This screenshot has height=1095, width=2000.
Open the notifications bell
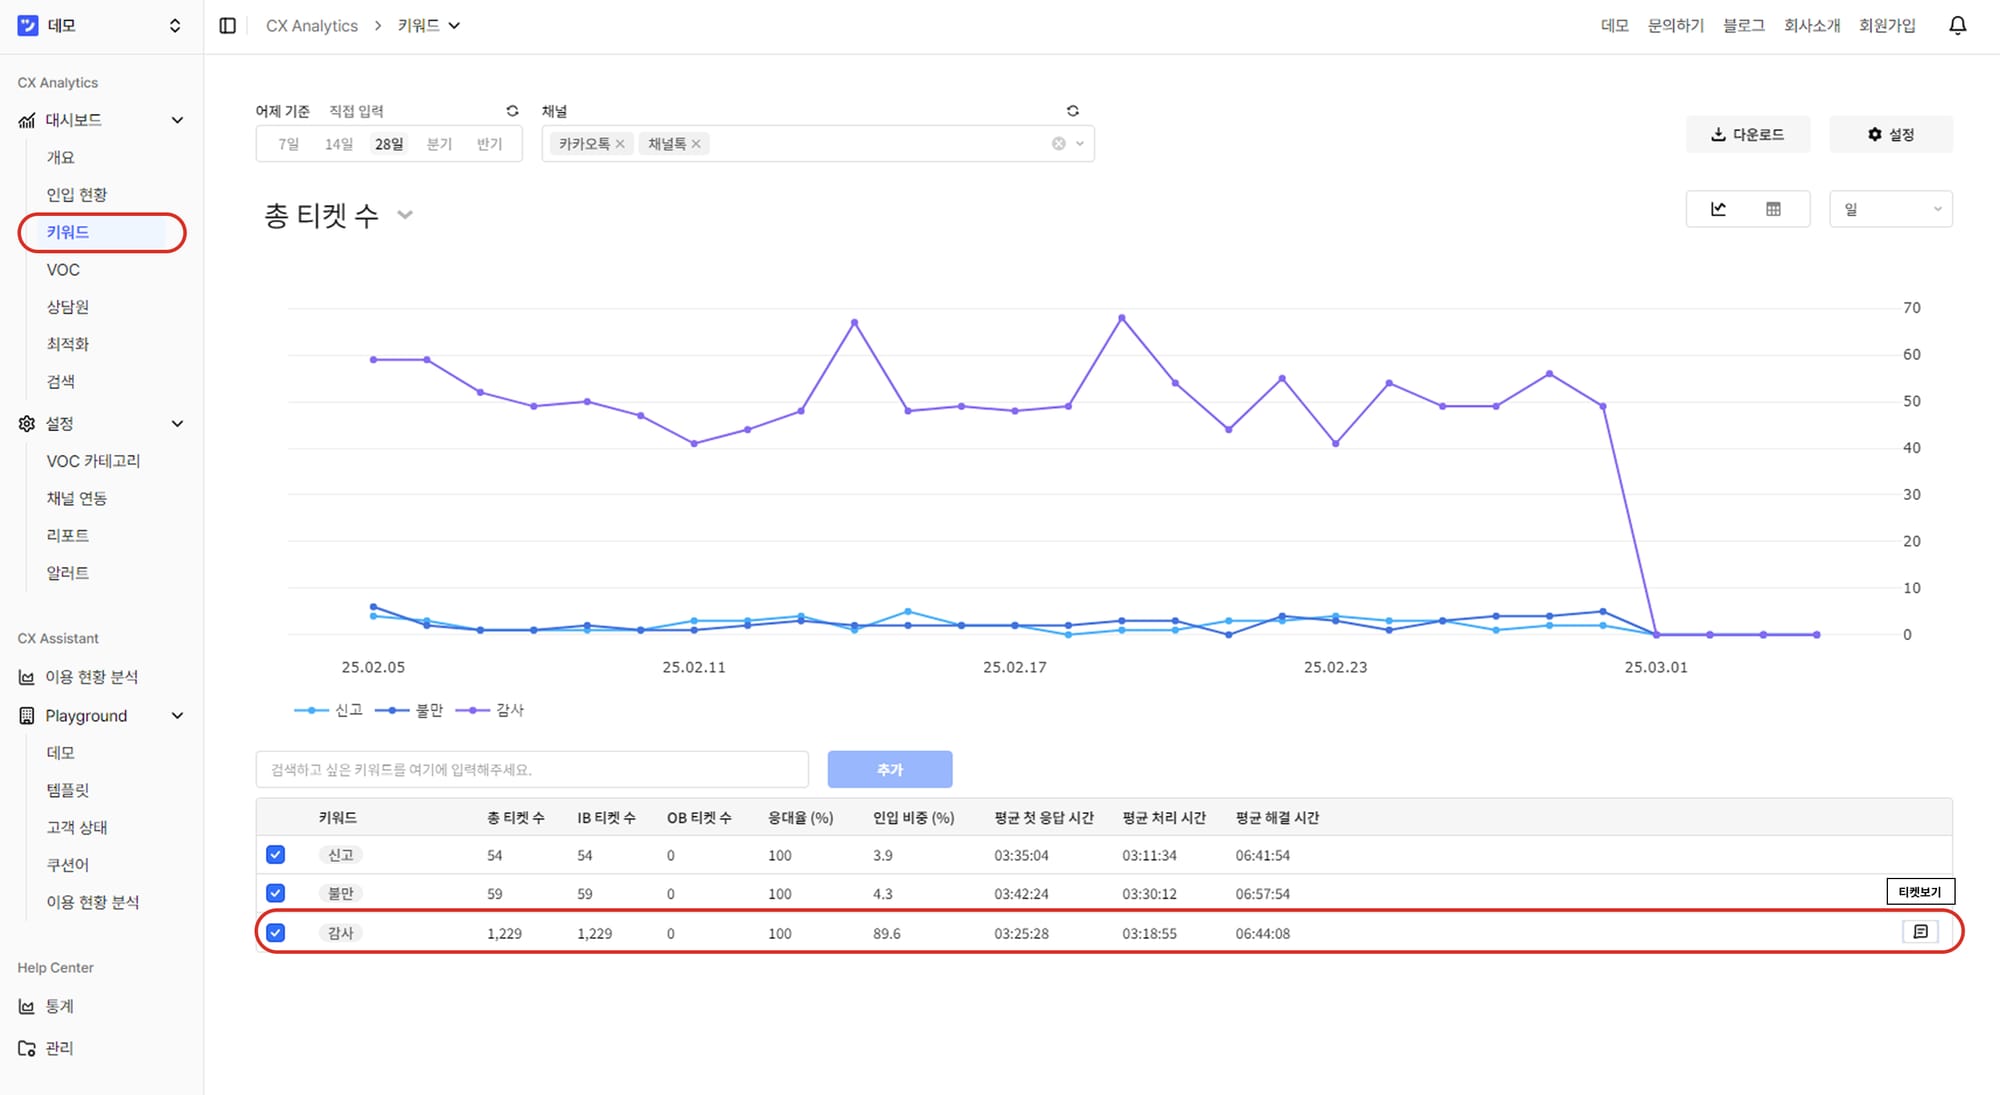pyautogui.click(x=1957, y=26)
